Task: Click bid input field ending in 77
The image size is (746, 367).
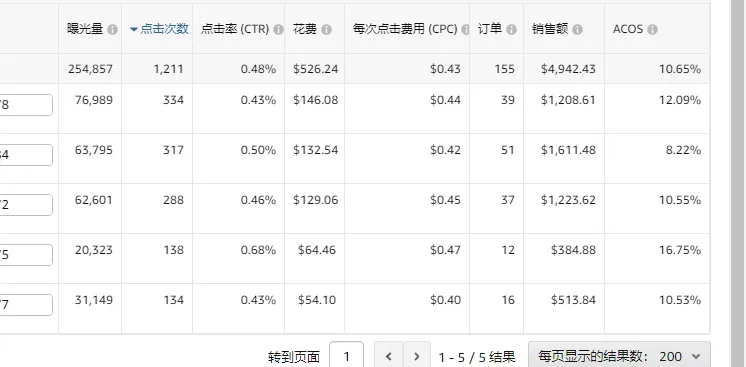Action: pyautogui.click(x=26, y=305)
